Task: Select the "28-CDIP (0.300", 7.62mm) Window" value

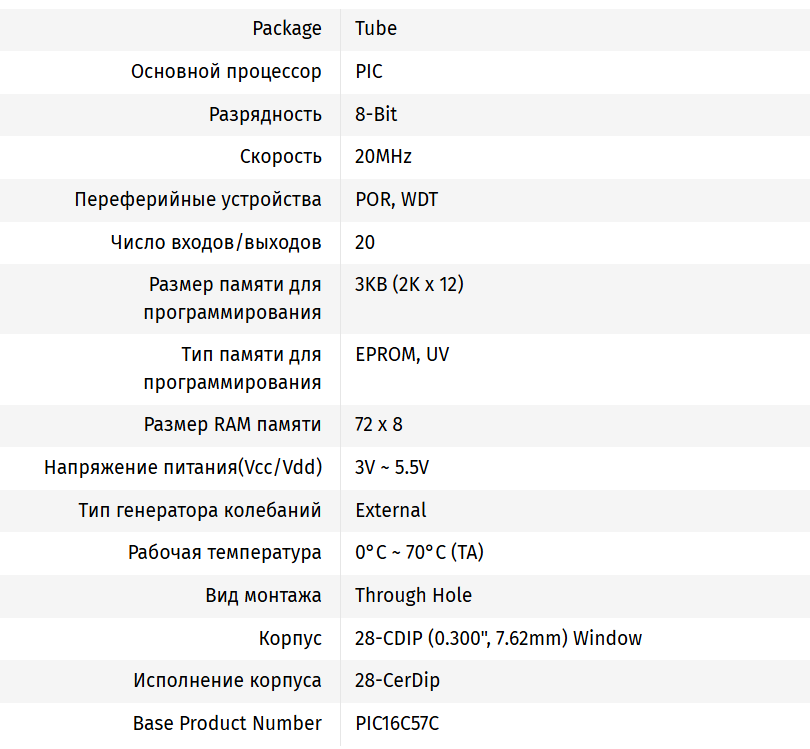Action: click(498, 639)
